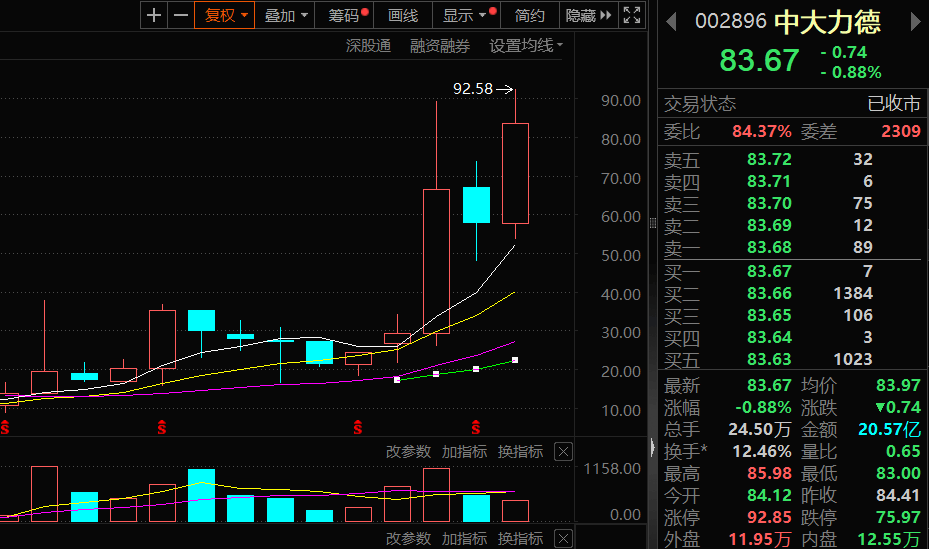Click the 昨收 value 84.41
The width and height of the screenshot is (929, 549).
coord(898,495)
